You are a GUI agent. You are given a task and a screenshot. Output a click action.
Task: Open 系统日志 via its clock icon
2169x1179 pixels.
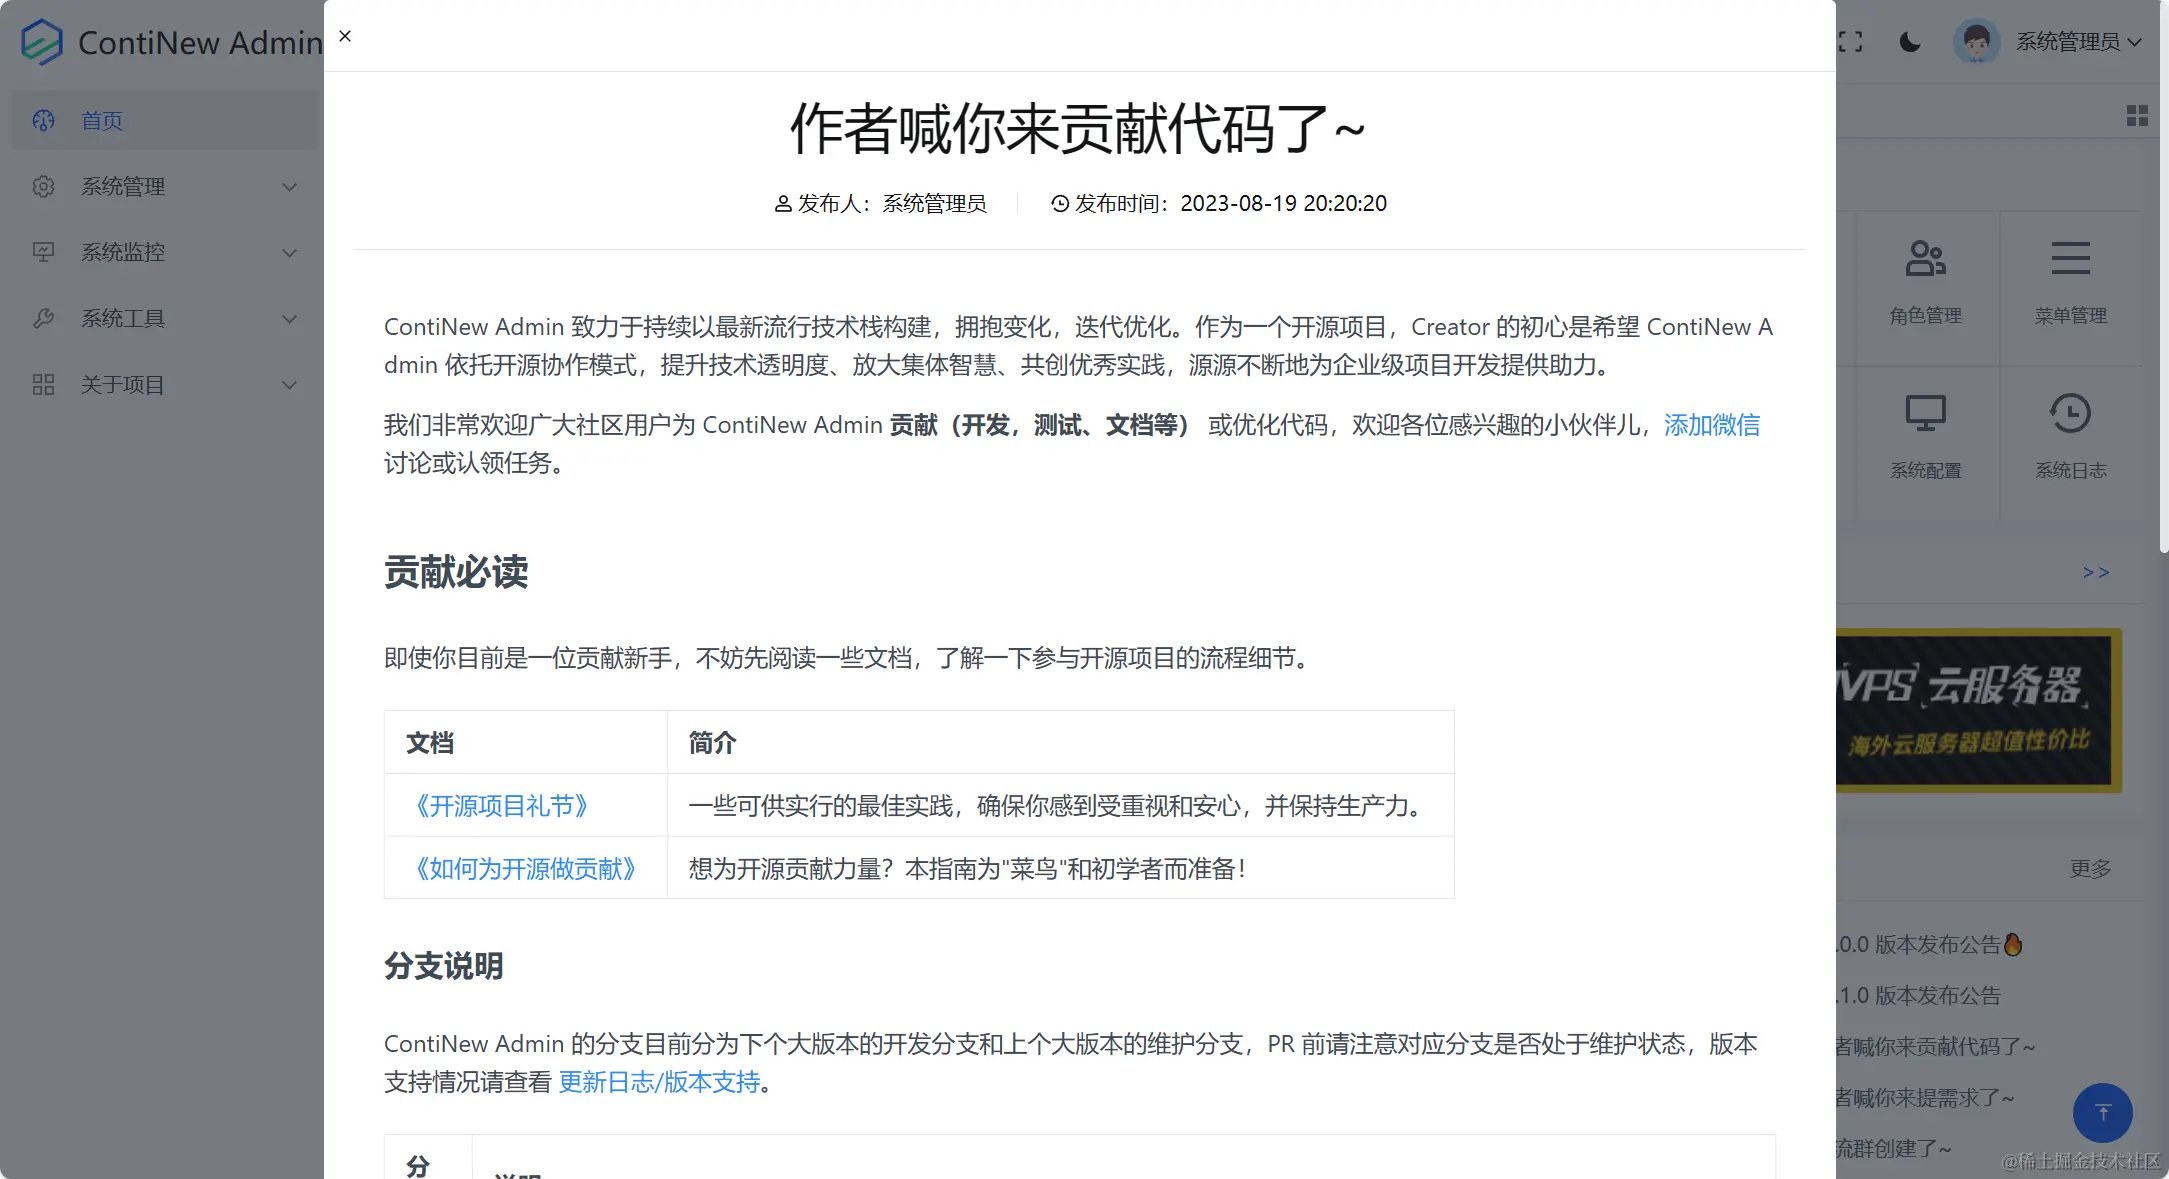click(2070, 413)
